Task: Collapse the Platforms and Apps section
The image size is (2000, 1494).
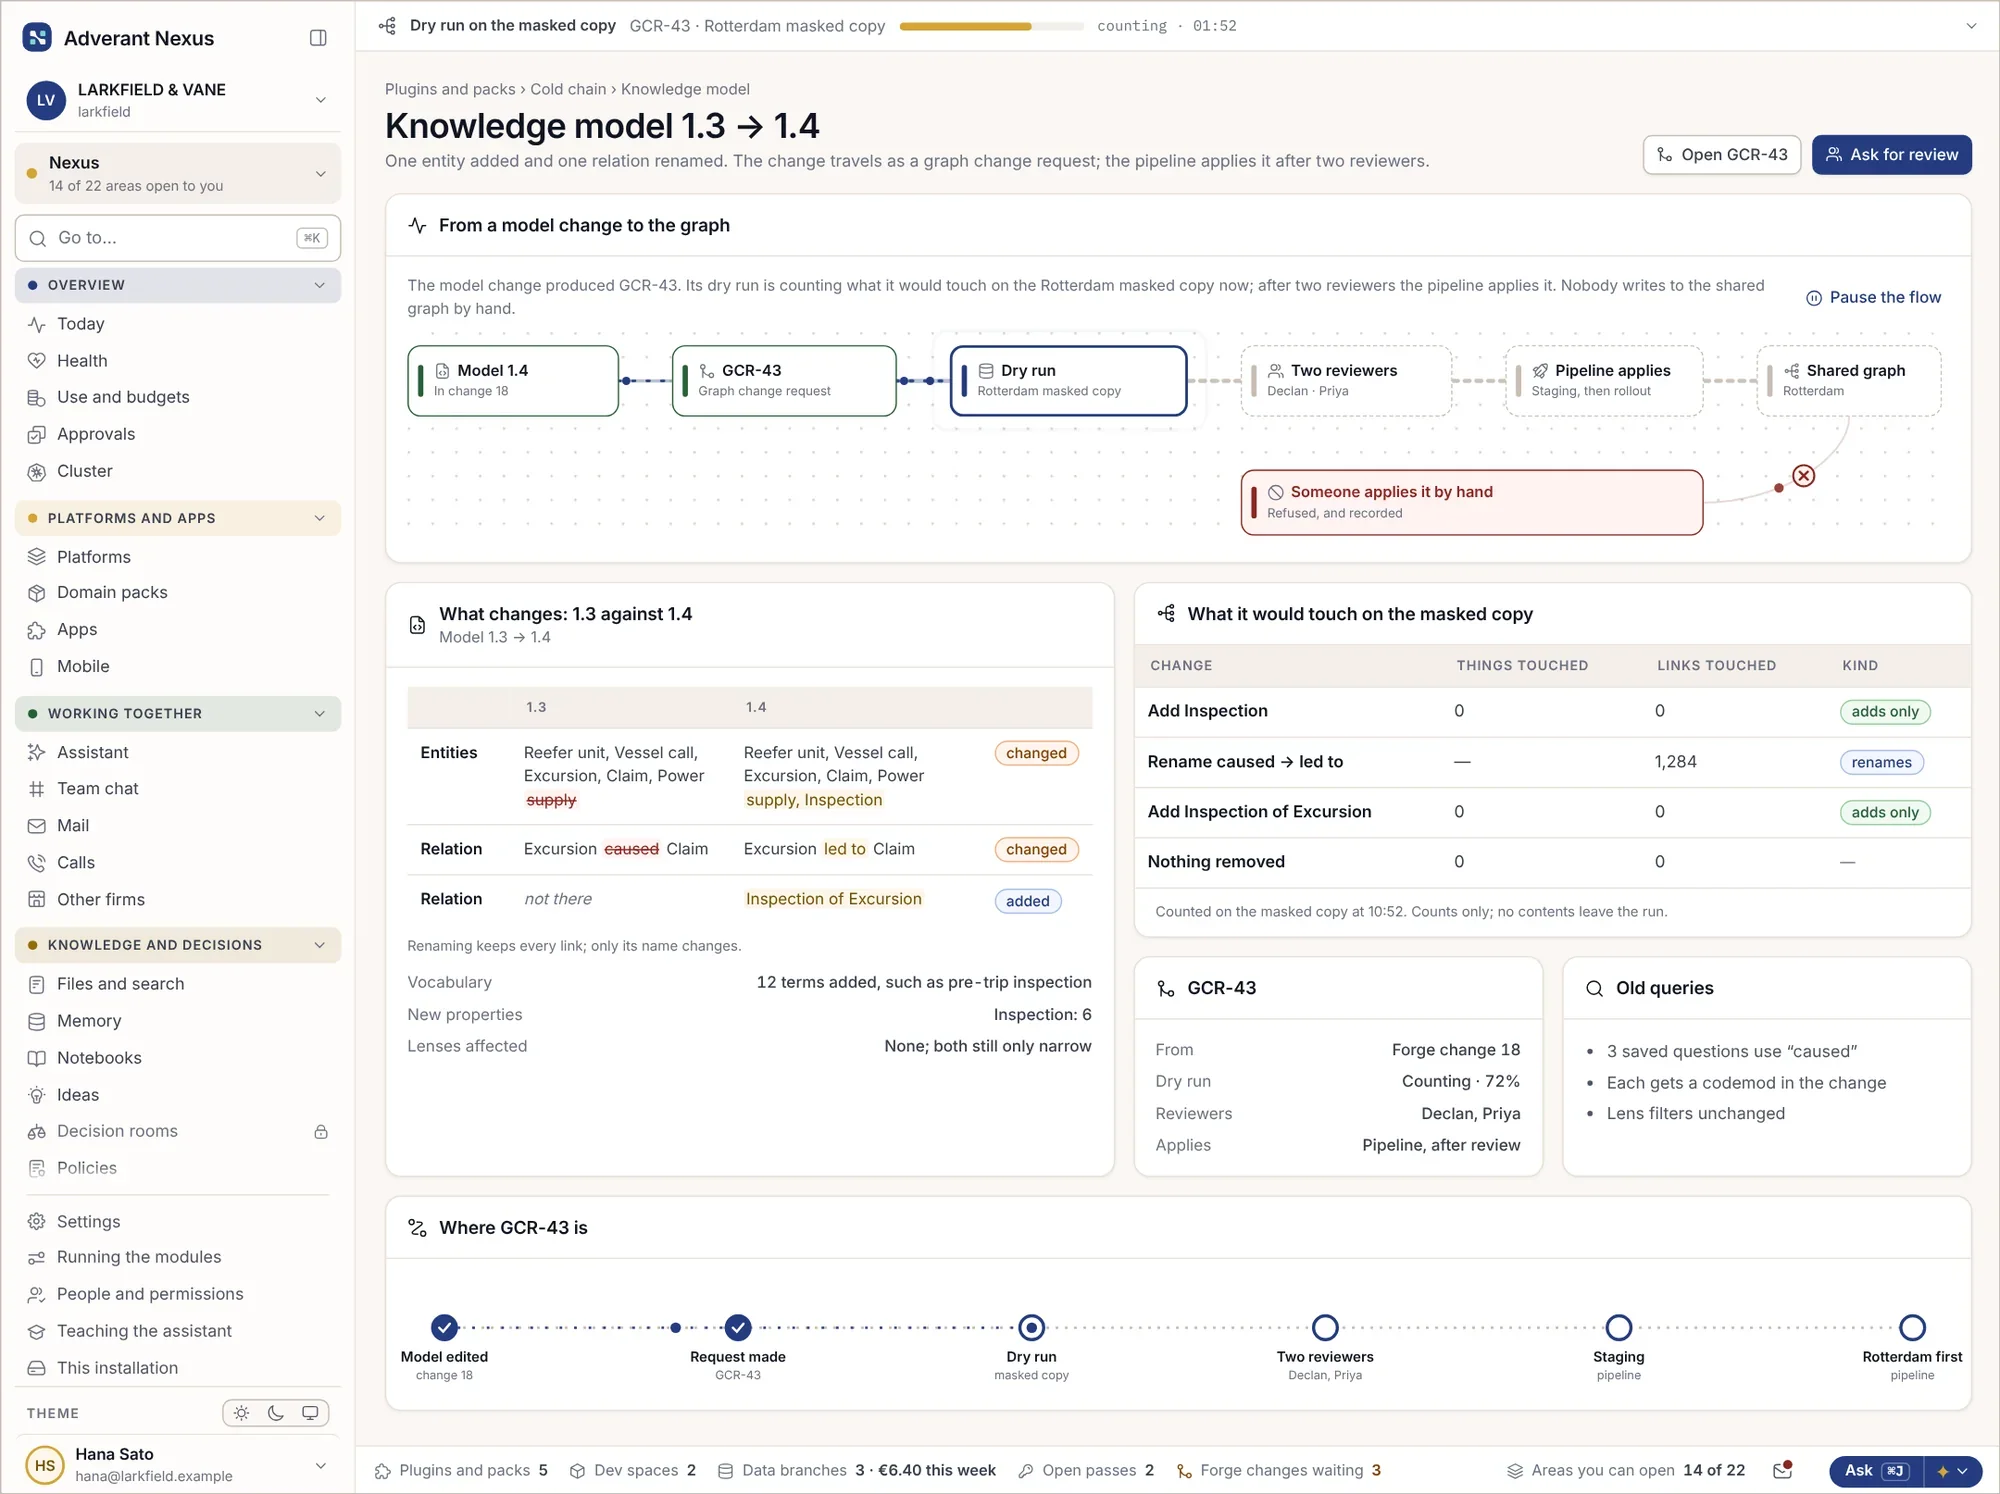Action: click(x=178, y=518)
